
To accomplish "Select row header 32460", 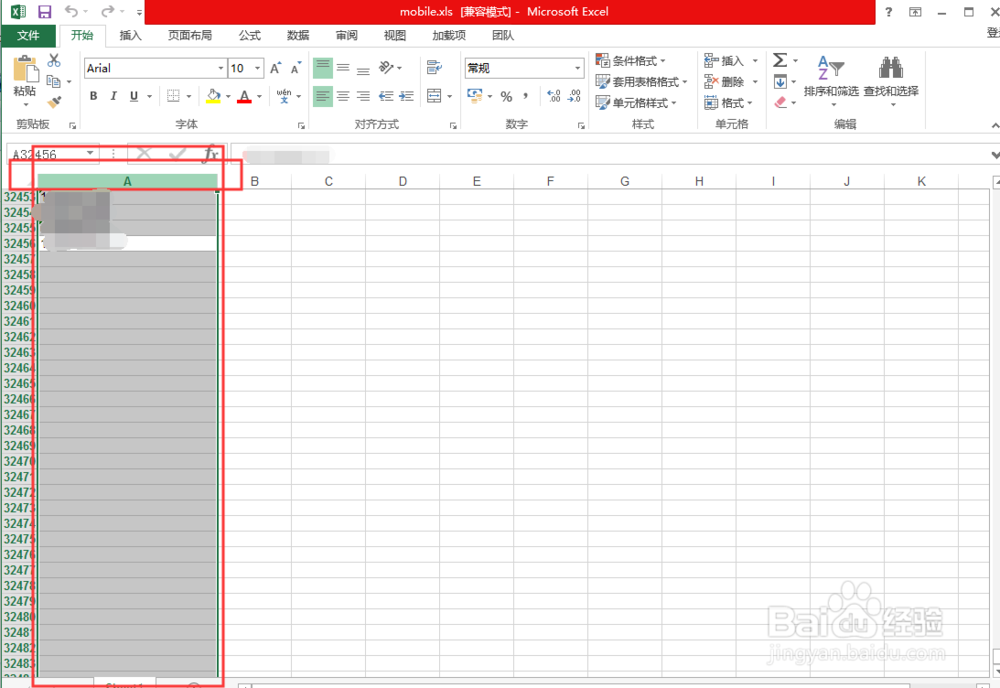I will (18, 305).
